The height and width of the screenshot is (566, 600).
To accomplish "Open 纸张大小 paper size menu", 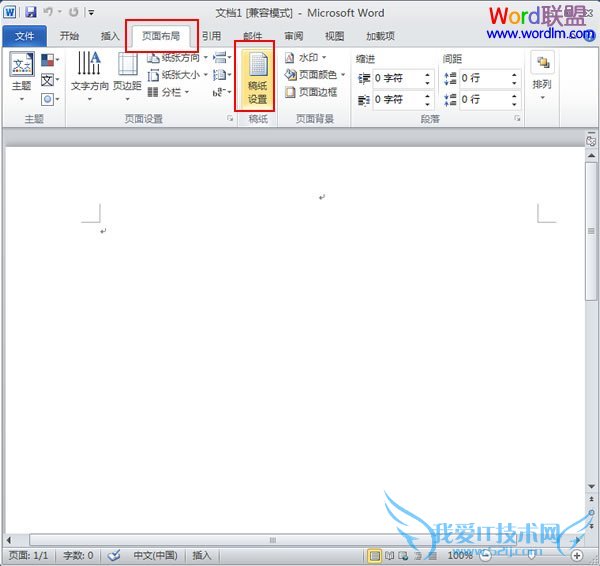I will click(x=178, y=75).
